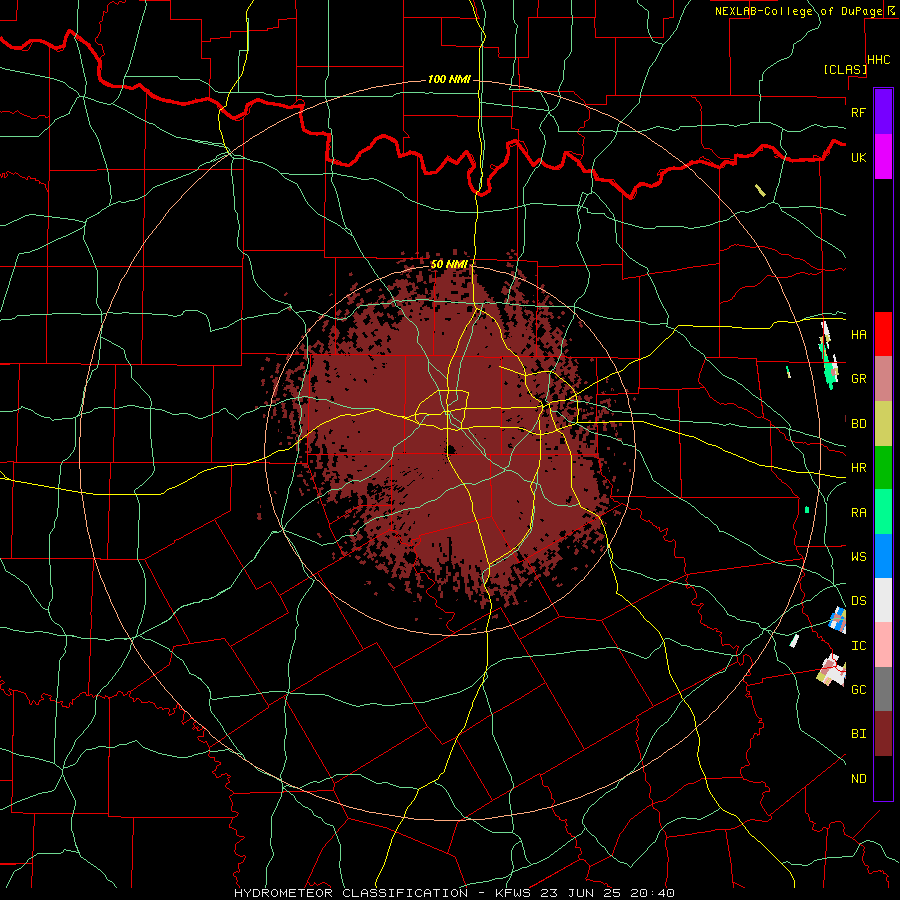Image resolution: width=900 pixels, height=900 pixels.
Task: Click the 100 NMI range ring label
Action: tap(449, 79)
